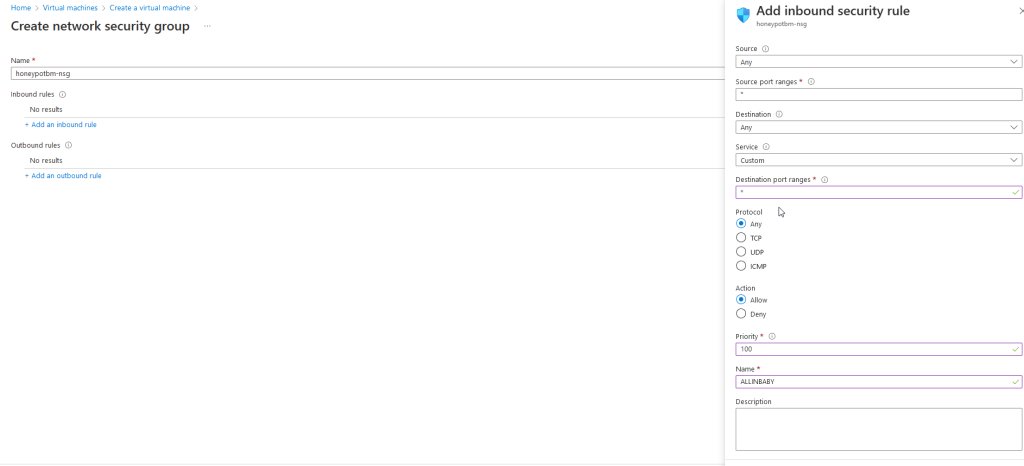Screen dimensions: 1024x466
Task: Click into the Description text box
Action: (878, 429)
